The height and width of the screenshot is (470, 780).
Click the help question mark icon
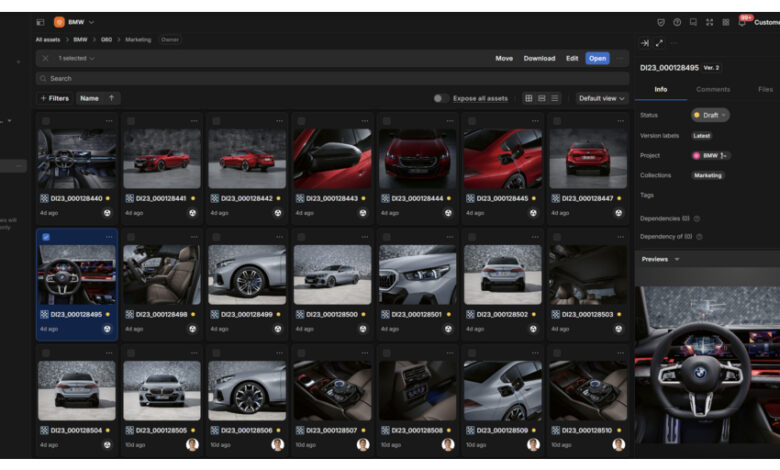click(677, 22)
